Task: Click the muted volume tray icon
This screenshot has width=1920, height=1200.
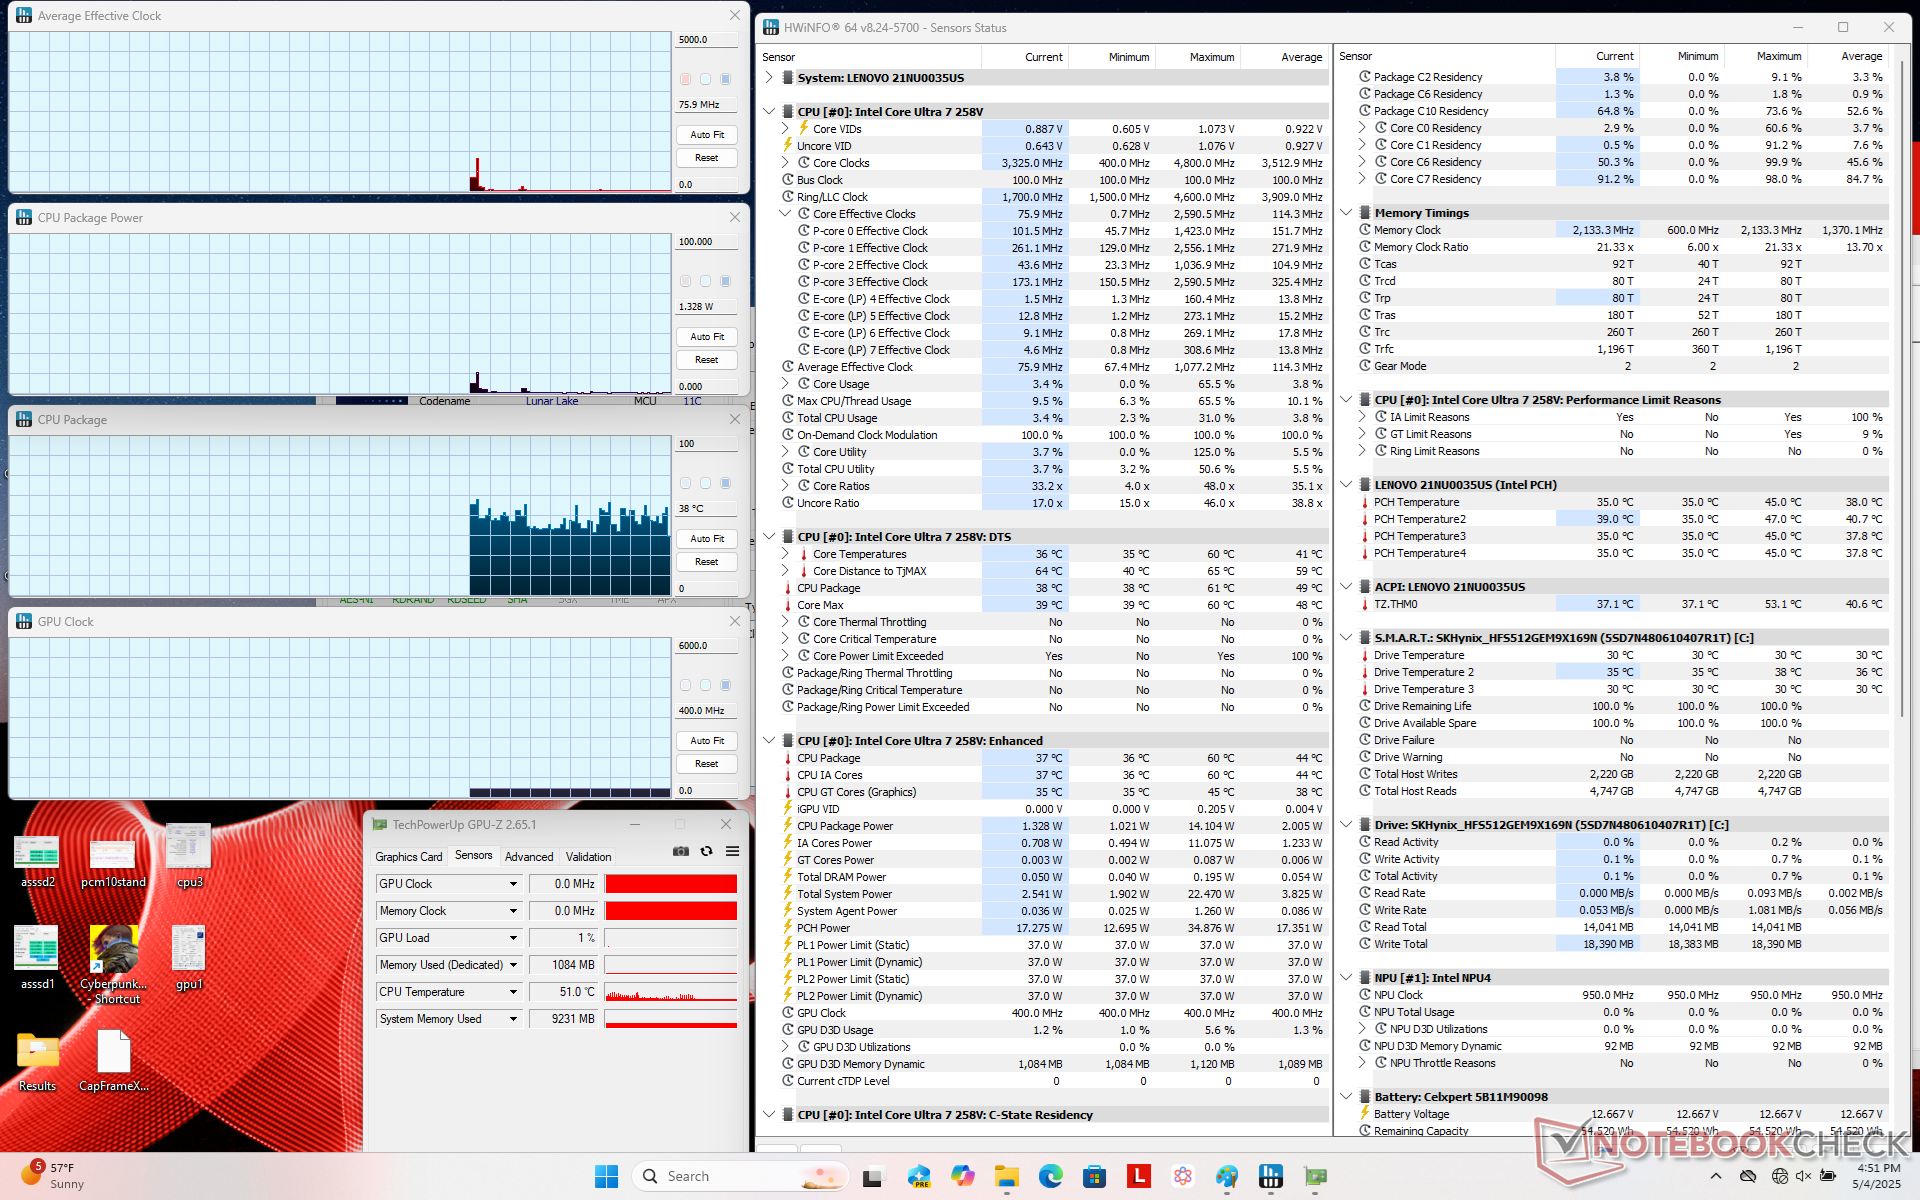Action: pos(1803,1176)
